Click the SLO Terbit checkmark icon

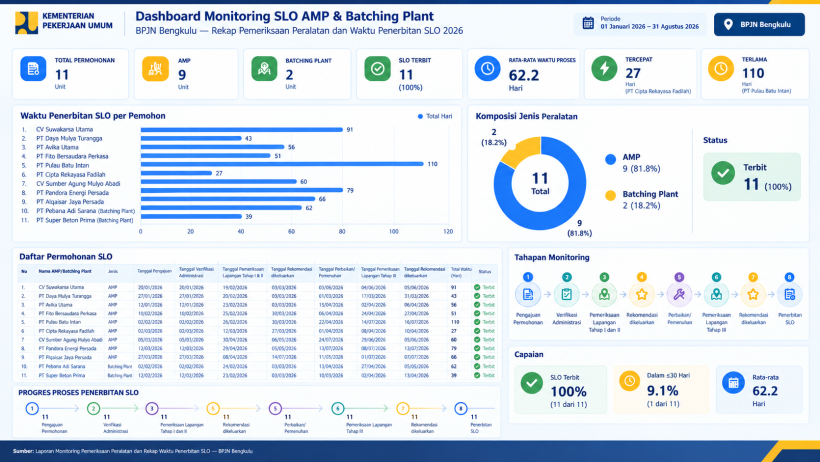378,69
